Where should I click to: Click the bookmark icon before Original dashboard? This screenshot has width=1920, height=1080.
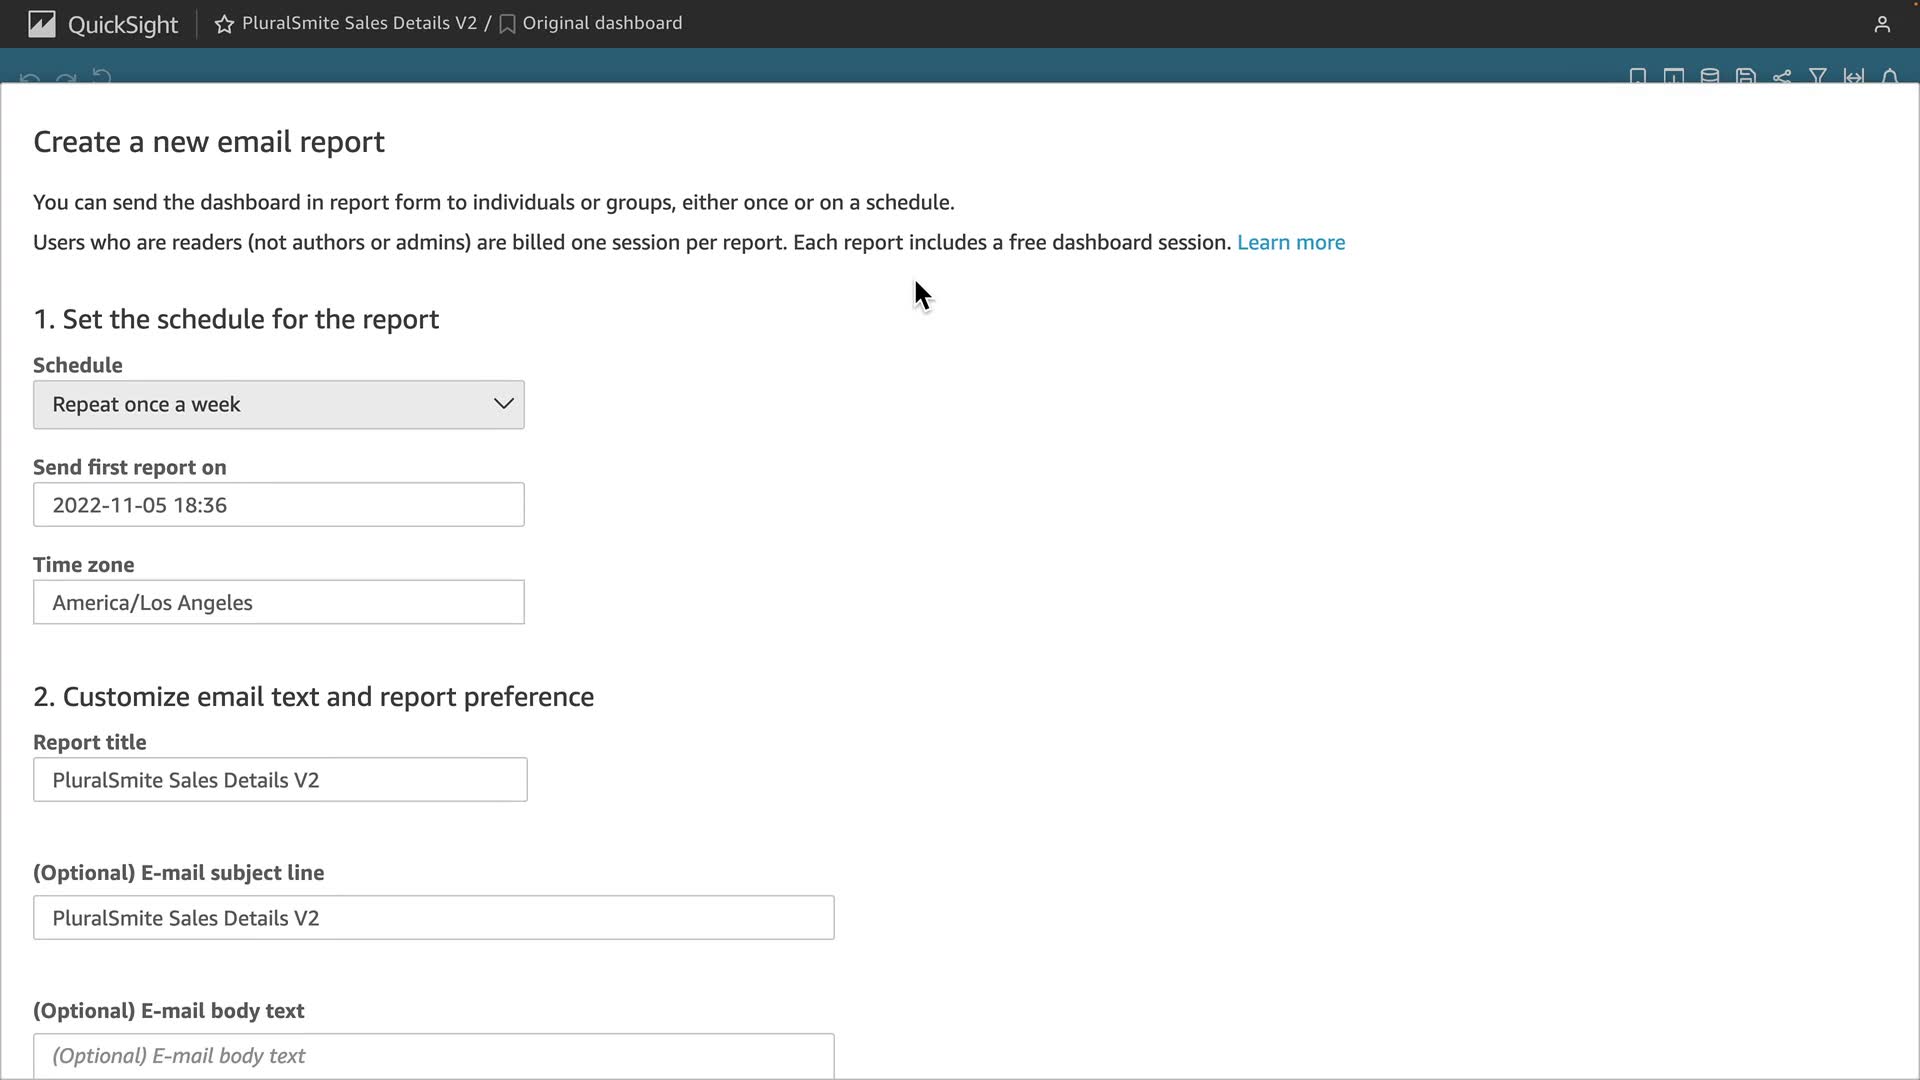click(507, 24)
